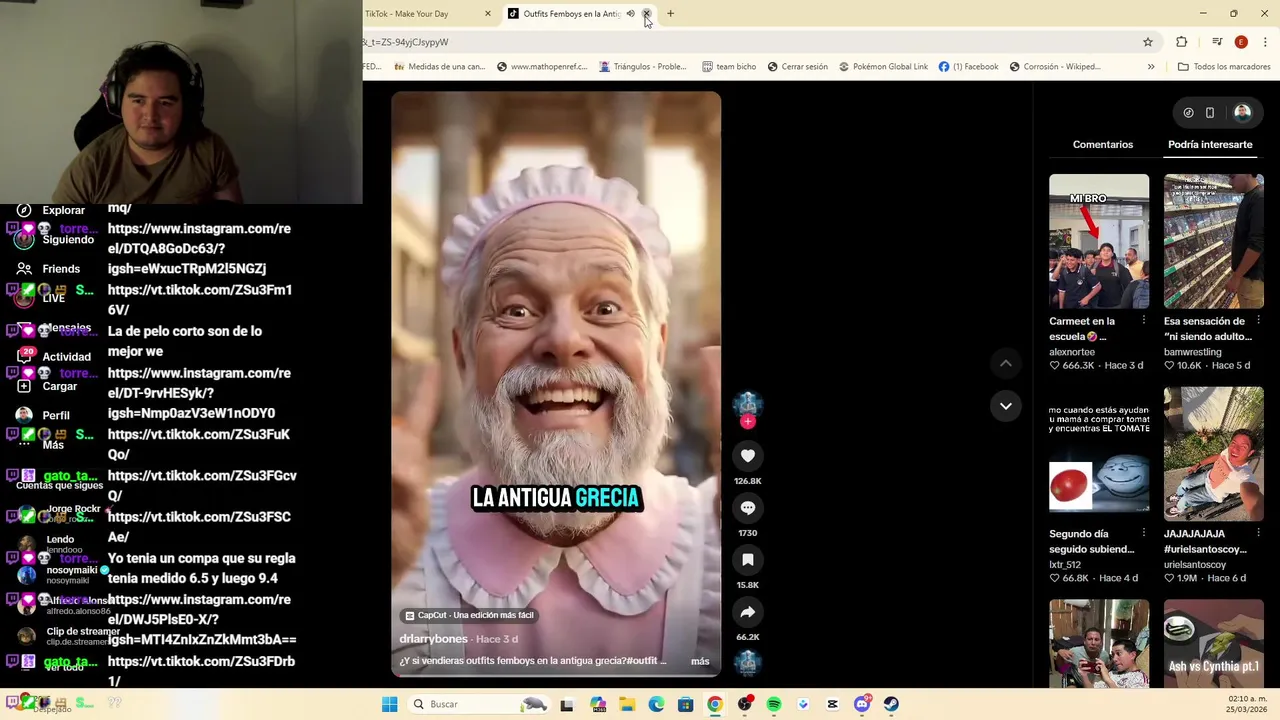Screen dimensions: 1280x720
Task: Click the address bar URL field
Action: click(x=745, y=42)
